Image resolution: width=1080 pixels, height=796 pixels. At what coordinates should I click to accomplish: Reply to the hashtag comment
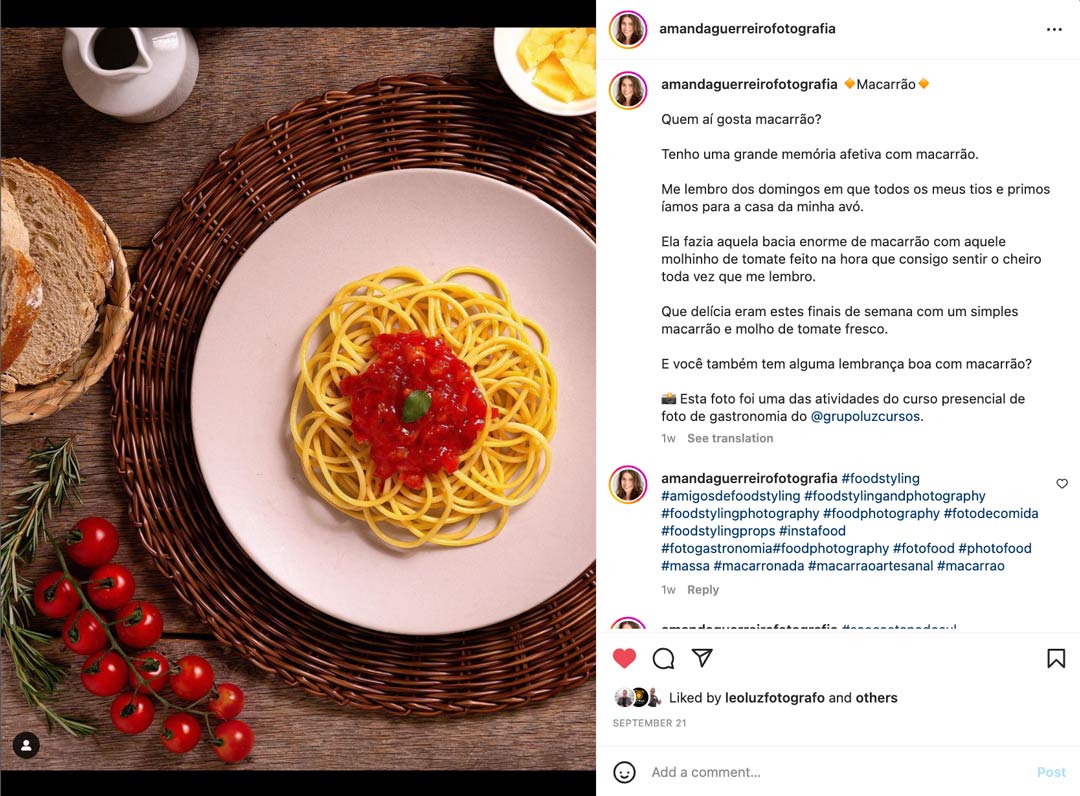click(703, 589)
